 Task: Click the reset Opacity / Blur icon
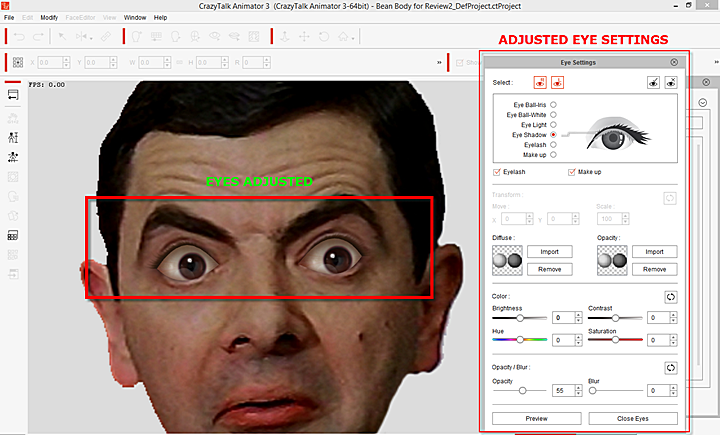click(x=672, y=368)
